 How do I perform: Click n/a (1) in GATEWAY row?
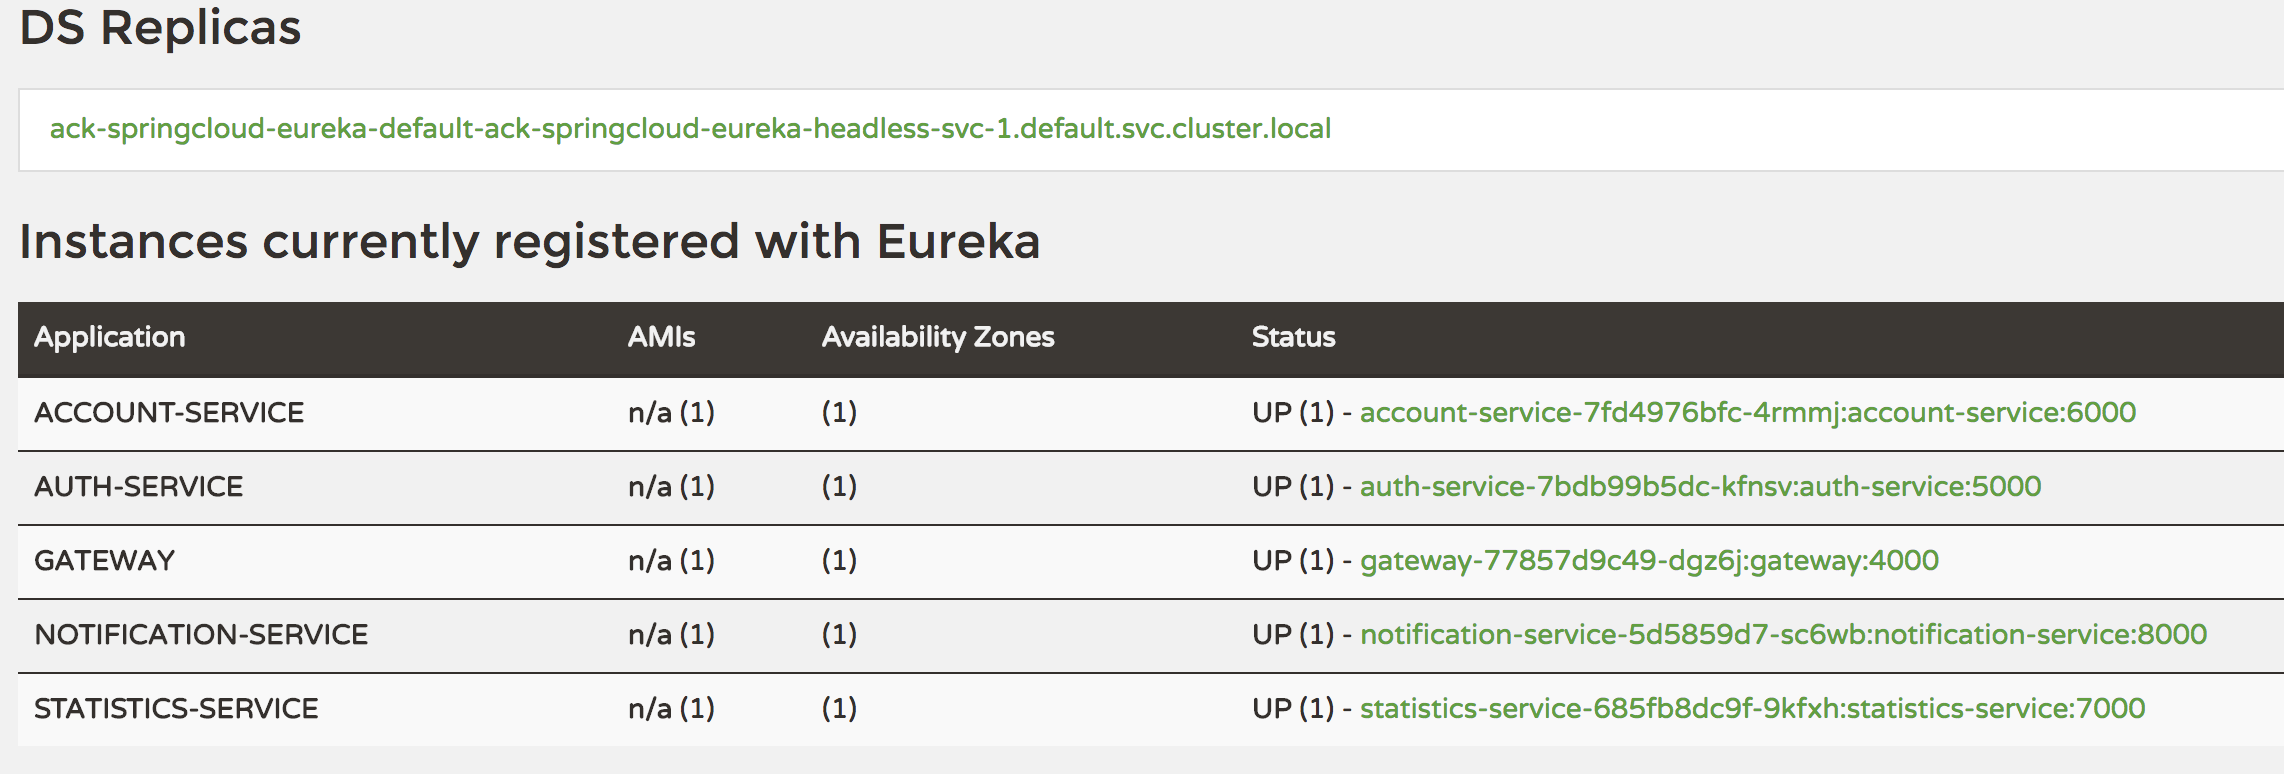[671, 561]
